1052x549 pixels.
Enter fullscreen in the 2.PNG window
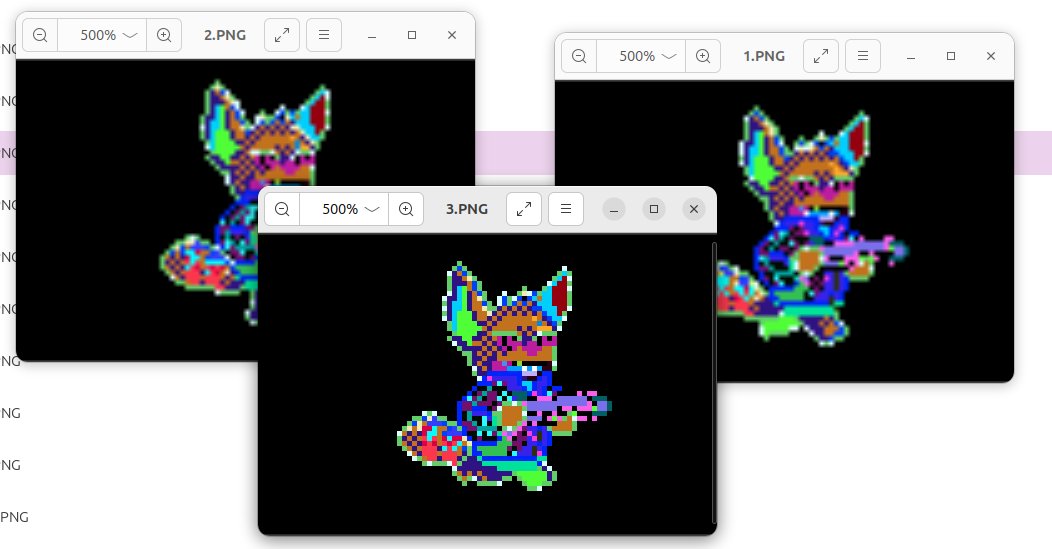click(282, 35)
